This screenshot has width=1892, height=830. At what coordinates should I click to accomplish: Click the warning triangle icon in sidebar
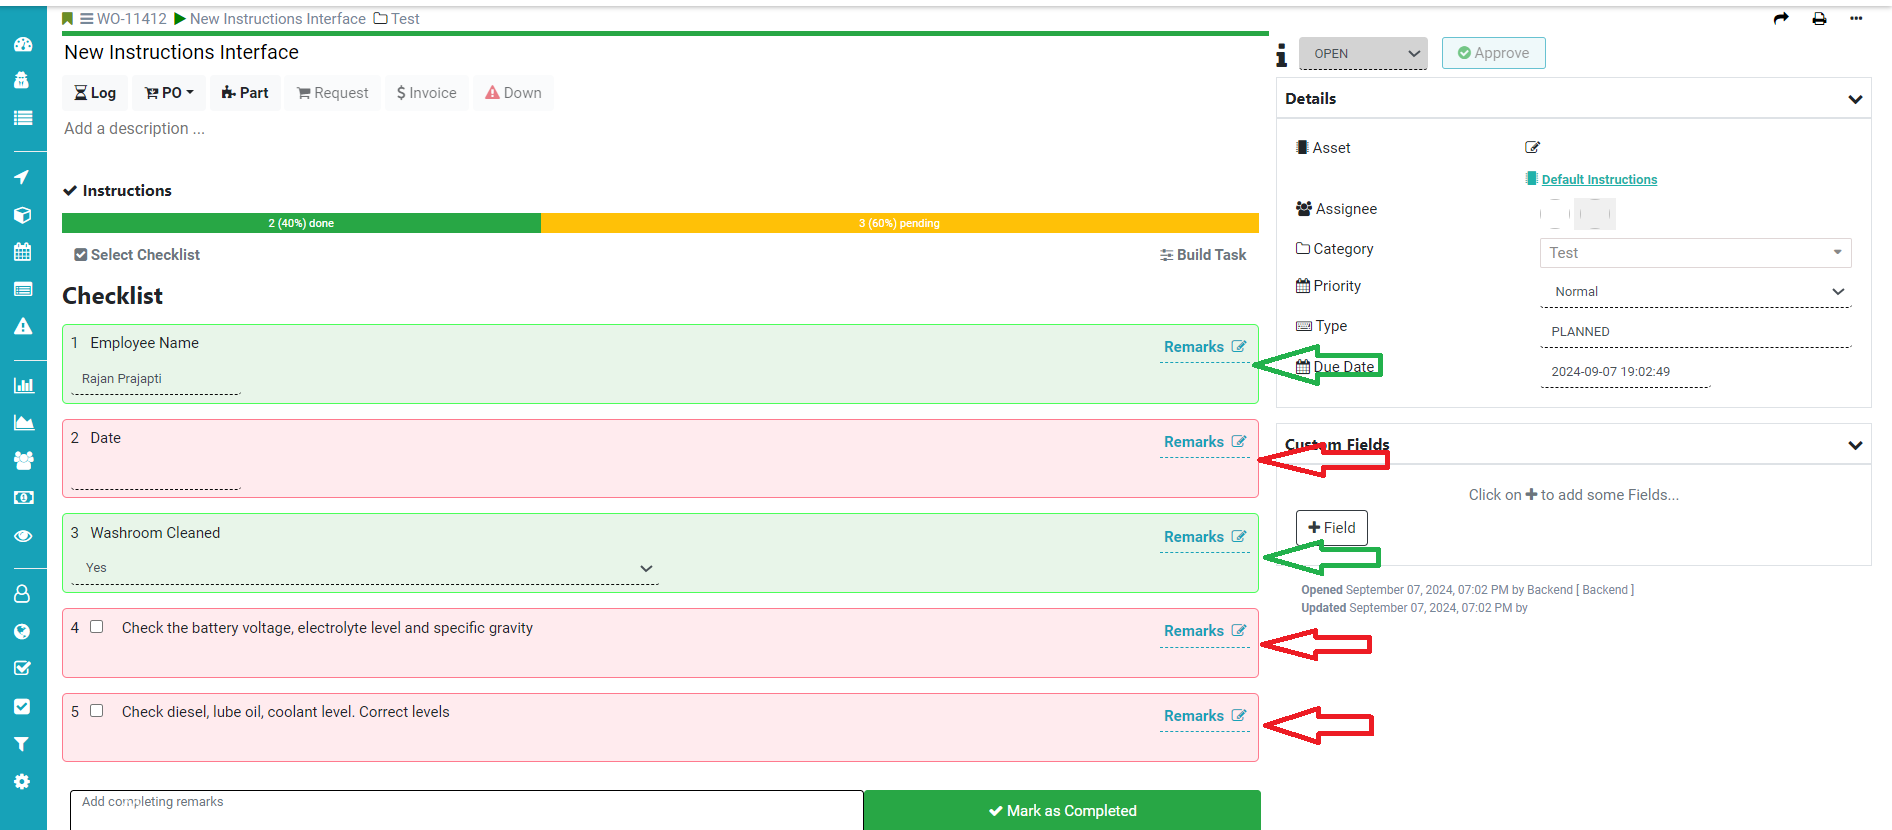pos(22,326)
